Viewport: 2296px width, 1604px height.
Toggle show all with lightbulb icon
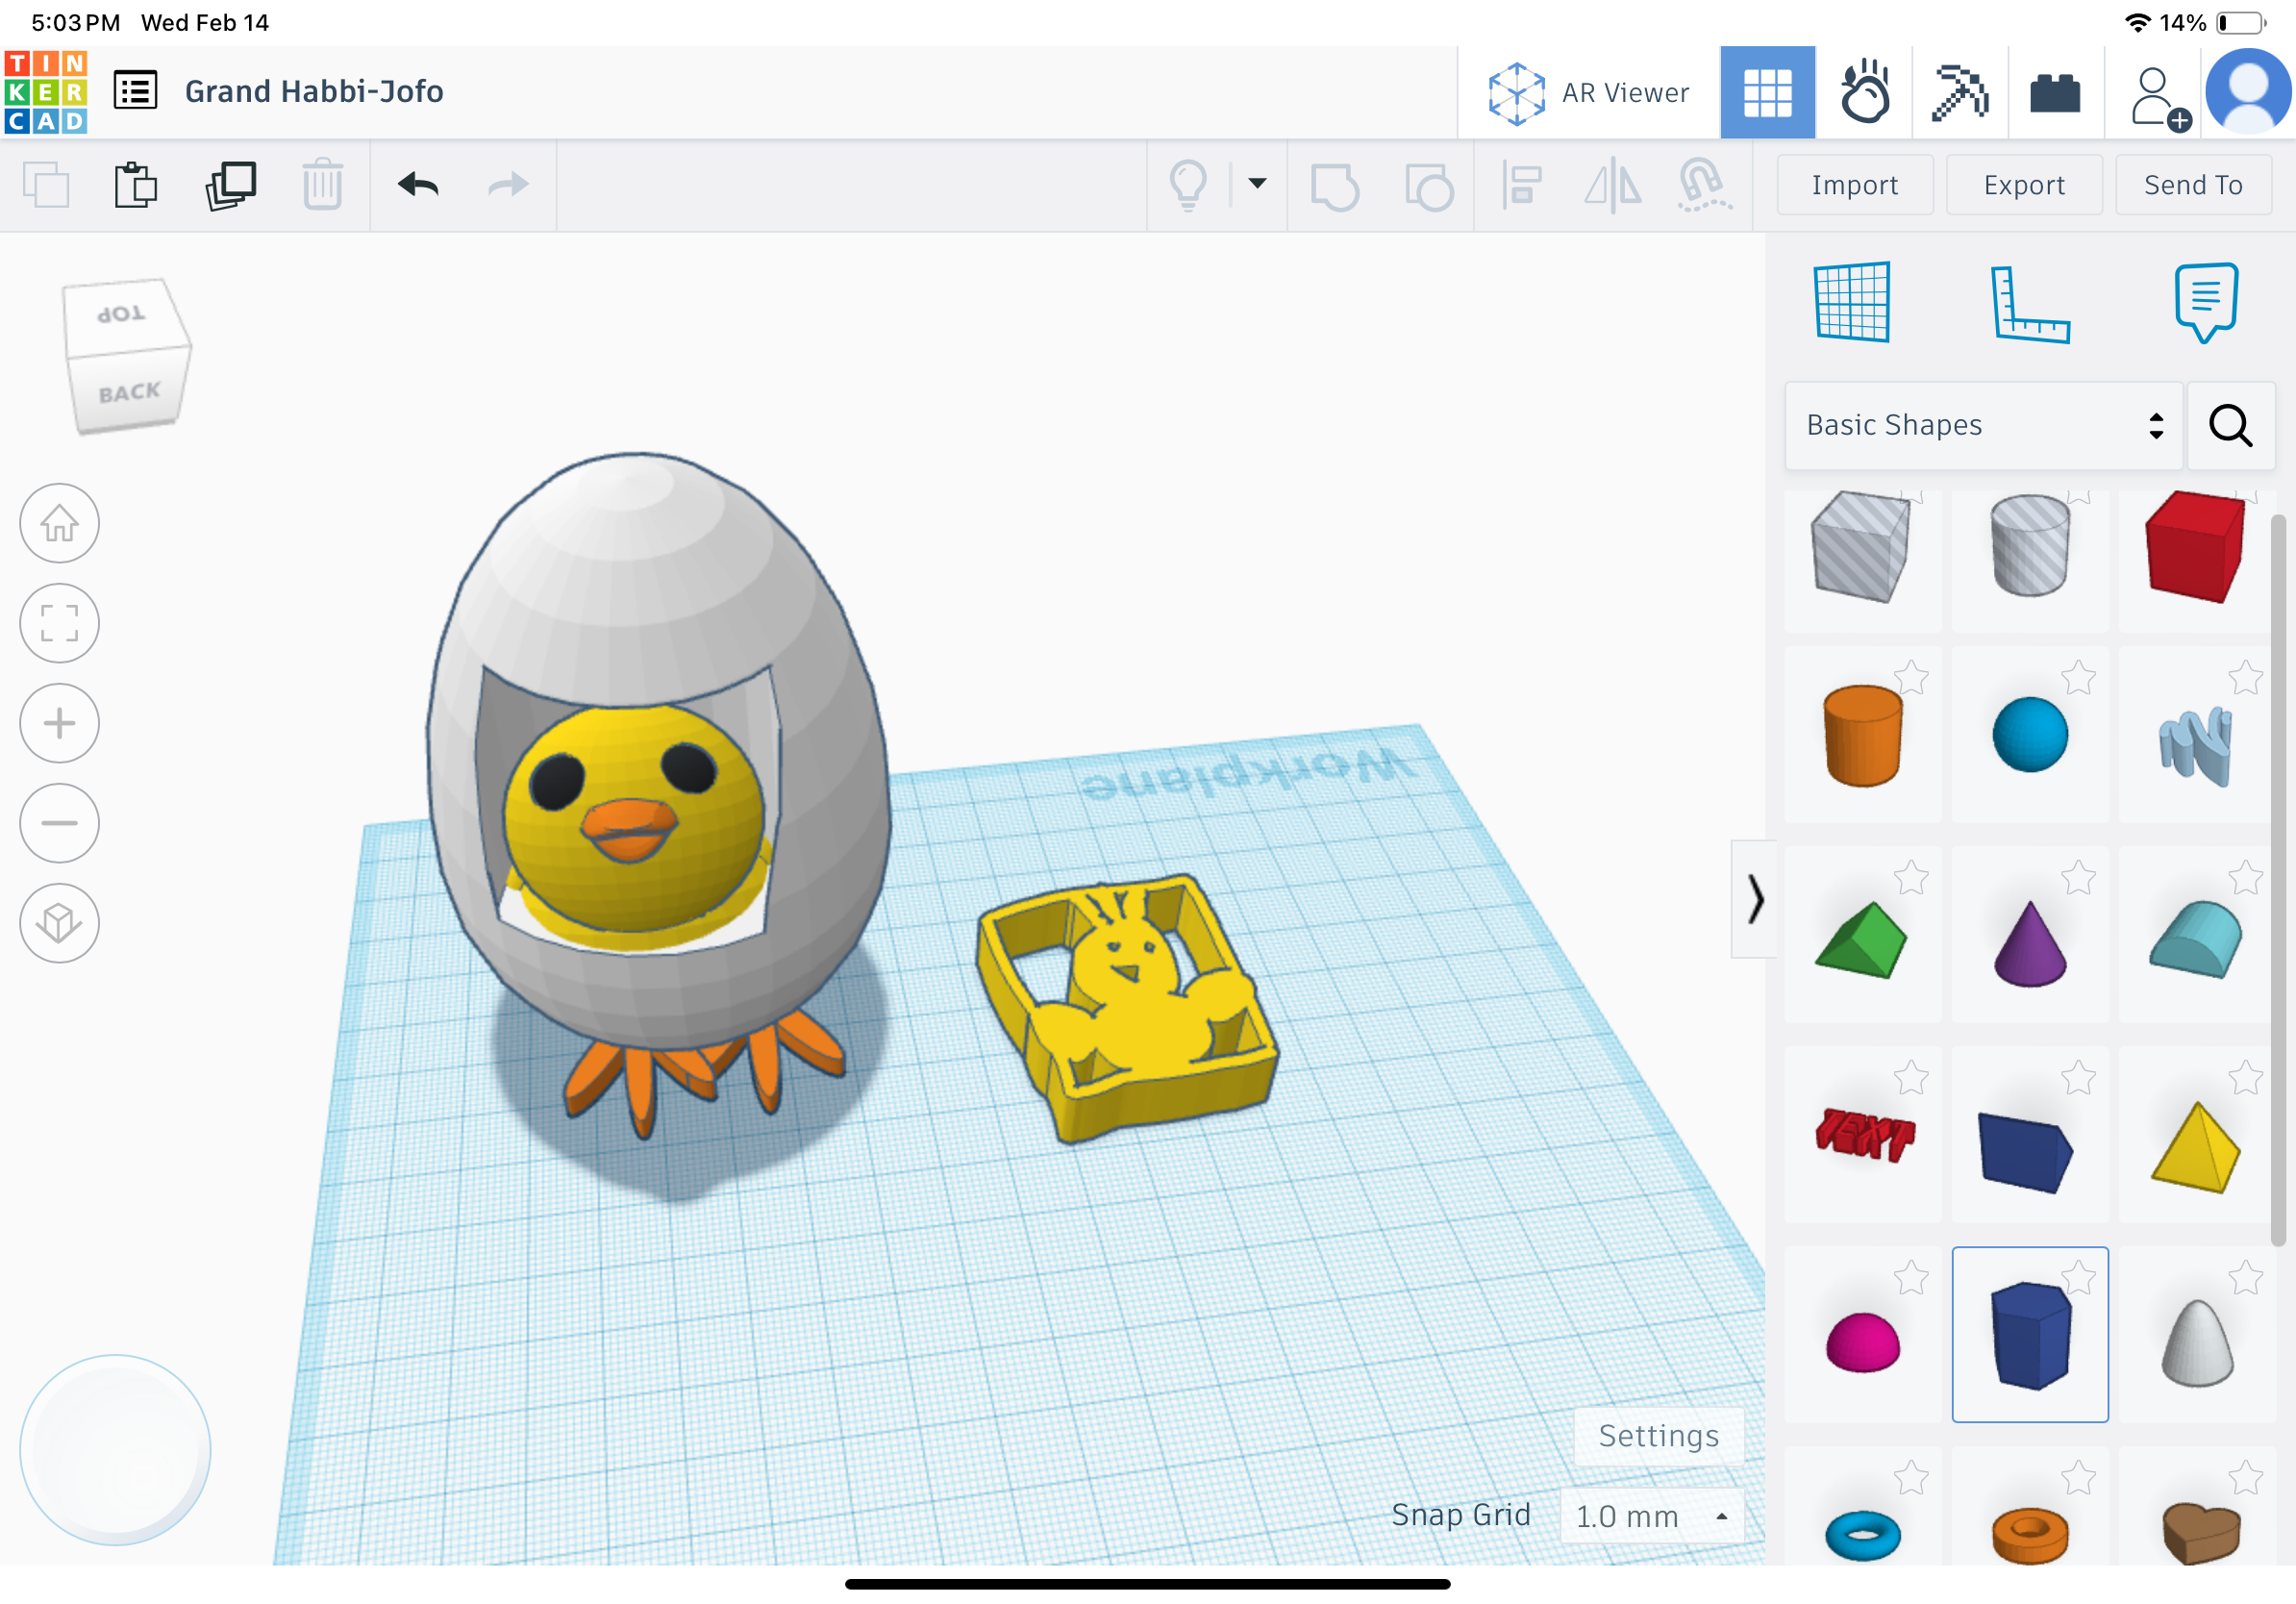coord(1188,185)
